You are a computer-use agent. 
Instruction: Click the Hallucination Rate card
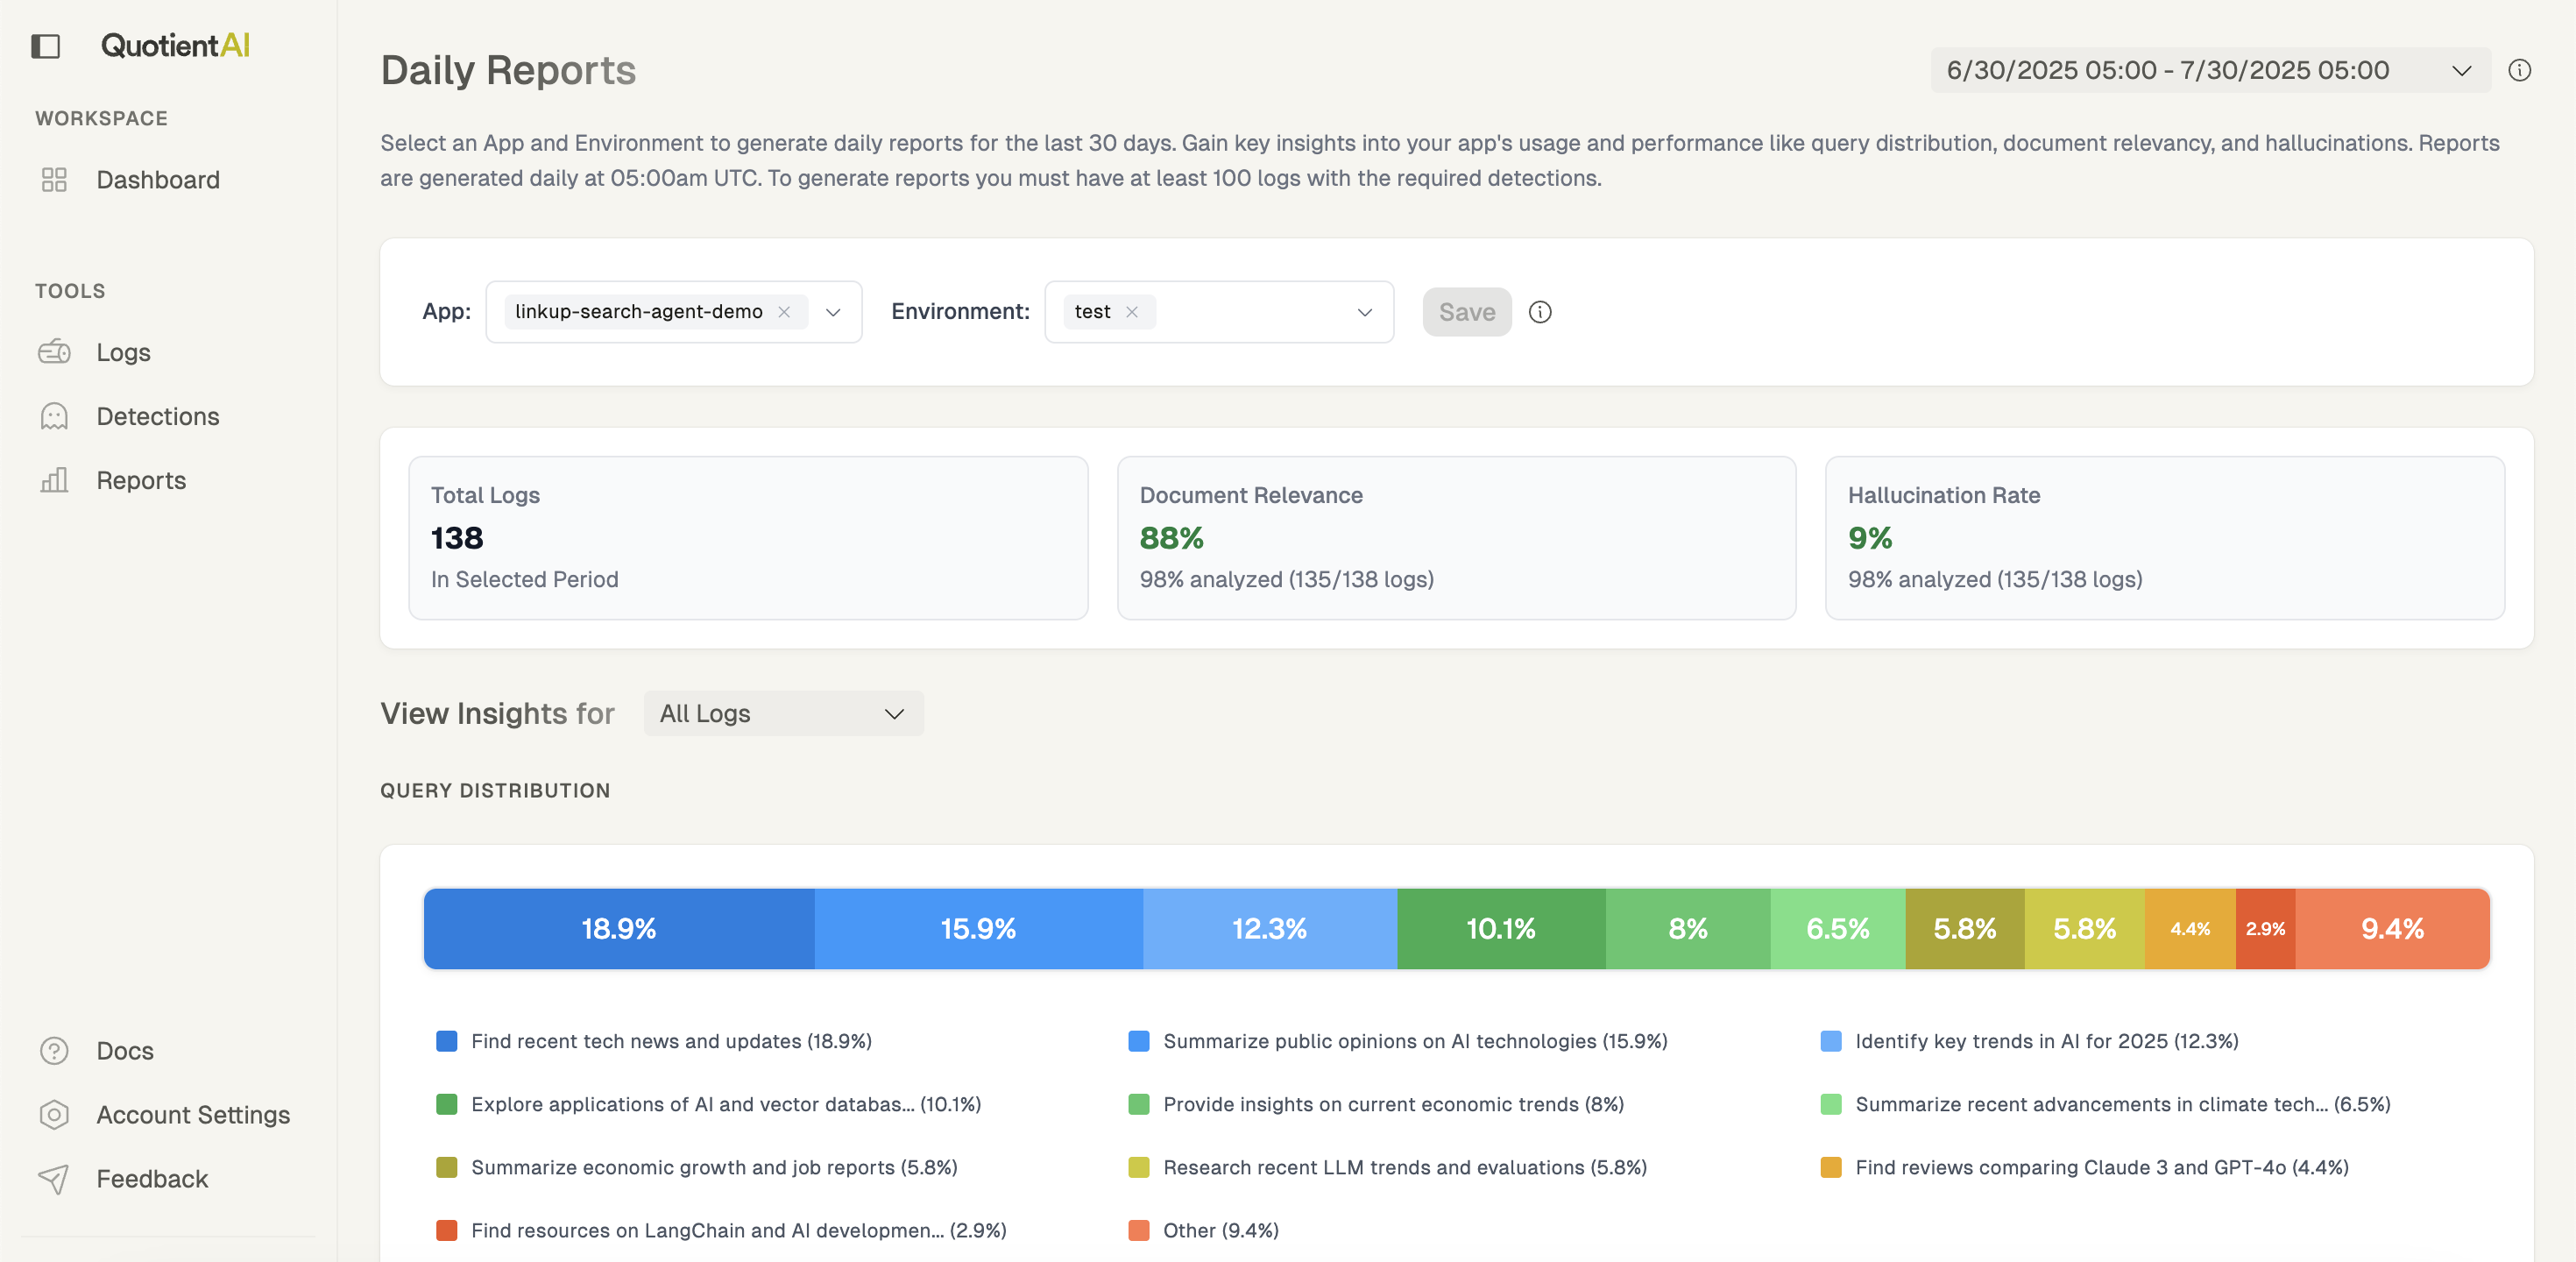click(x=2164, y=538)
